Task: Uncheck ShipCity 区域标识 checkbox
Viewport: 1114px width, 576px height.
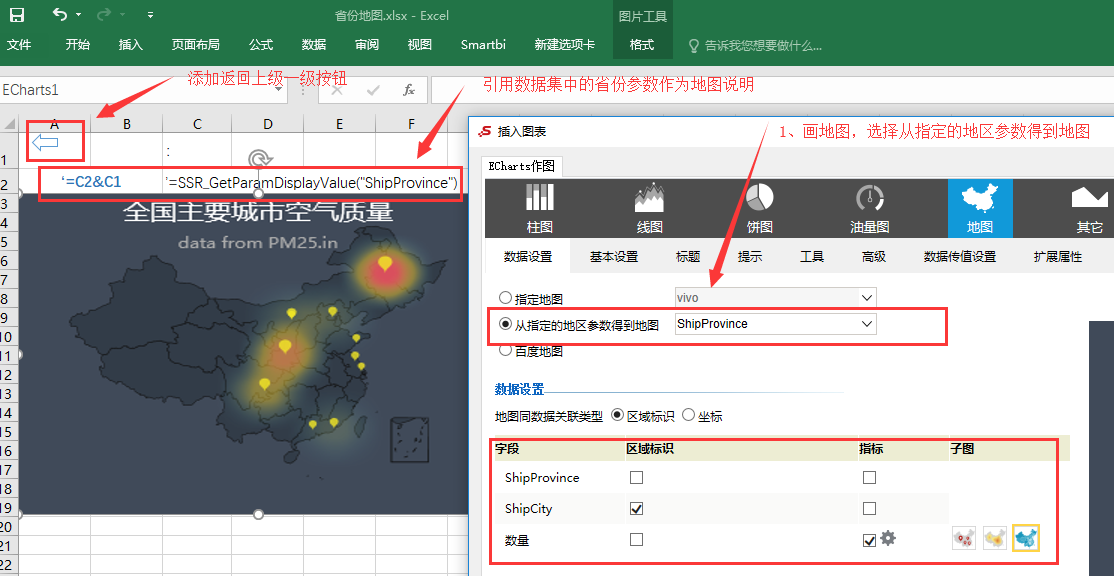Action: [637, 509]
